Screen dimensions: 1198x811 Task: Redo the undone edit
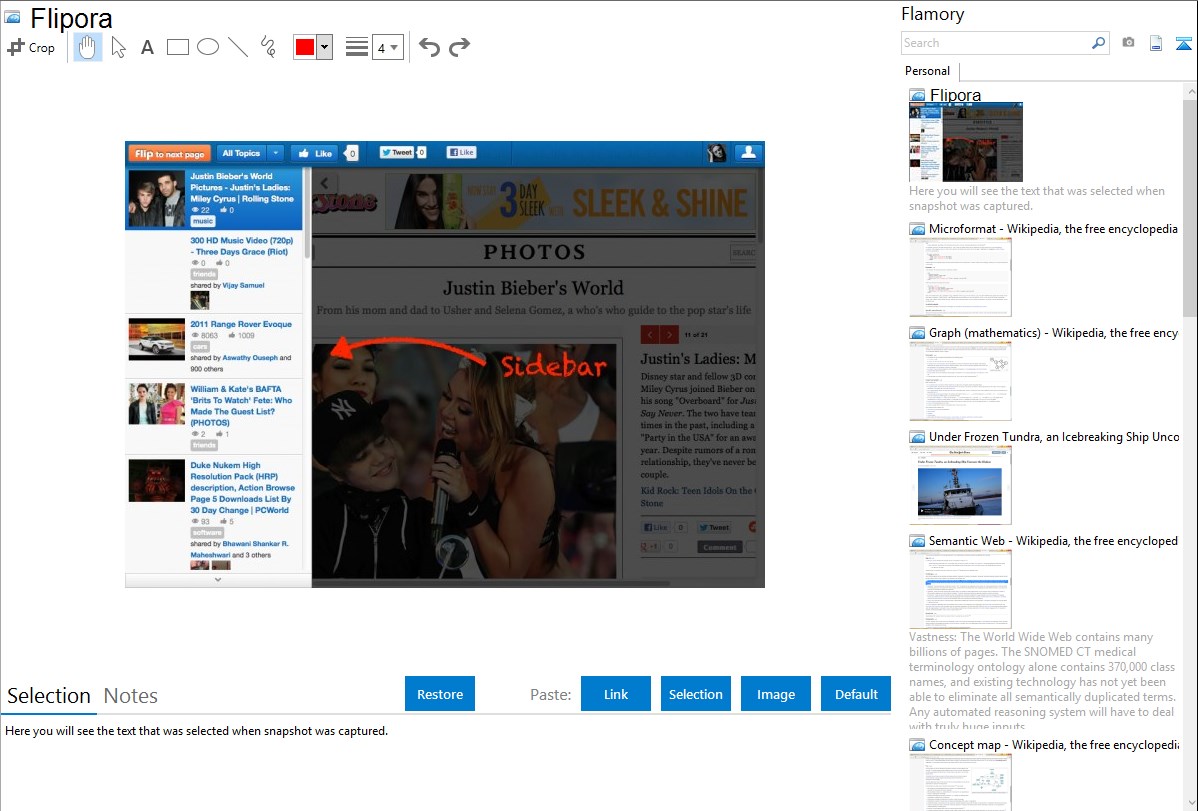[x=459, y=47]
